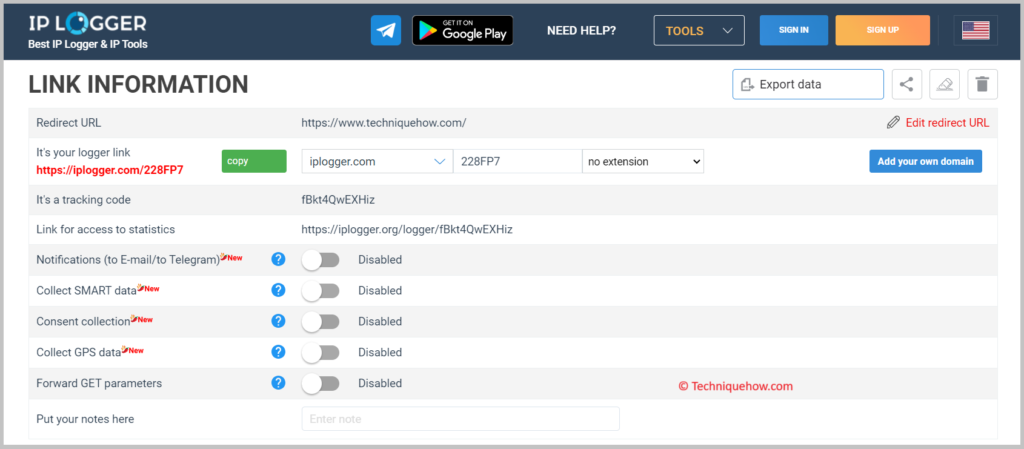Image resolution: width=1024 pixels, height=449 pixels.
Task: Click NEED HELP? in the header
Action: [x=581, y=31]
